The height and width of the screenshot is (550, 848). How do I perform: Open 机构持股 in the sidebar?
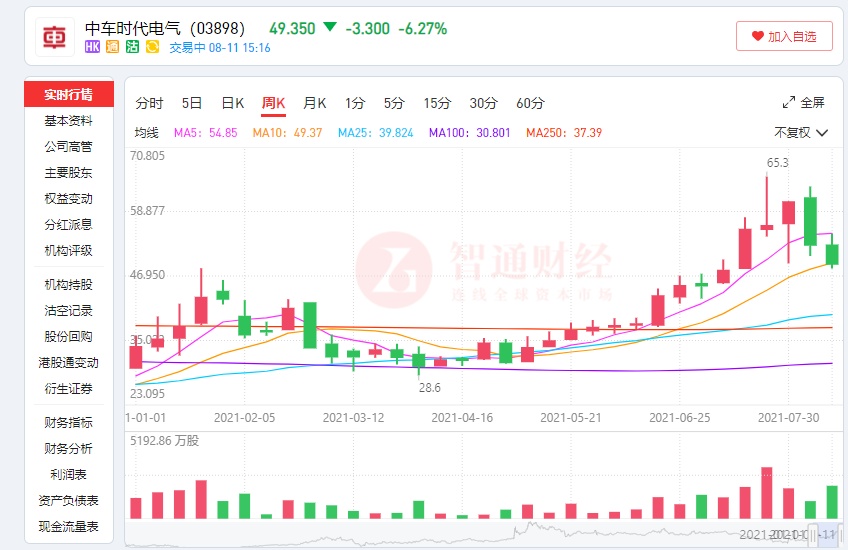point(69,284)
